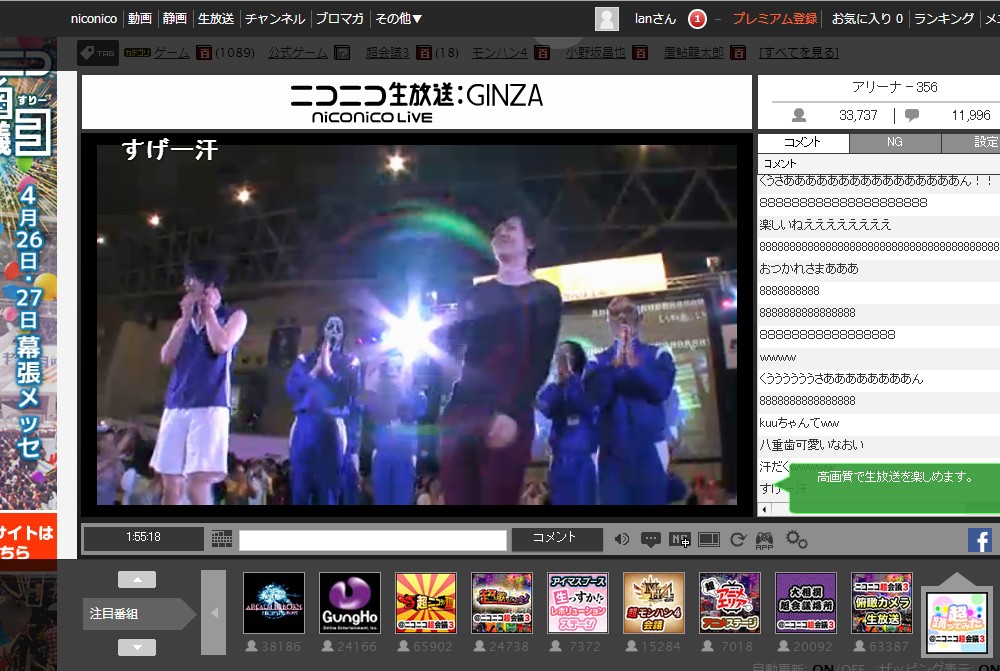Click dictionary icon next to 置鮎龍太郎 tag
This screenshot has height=671, width=1000.
click(x=738, y=52)
